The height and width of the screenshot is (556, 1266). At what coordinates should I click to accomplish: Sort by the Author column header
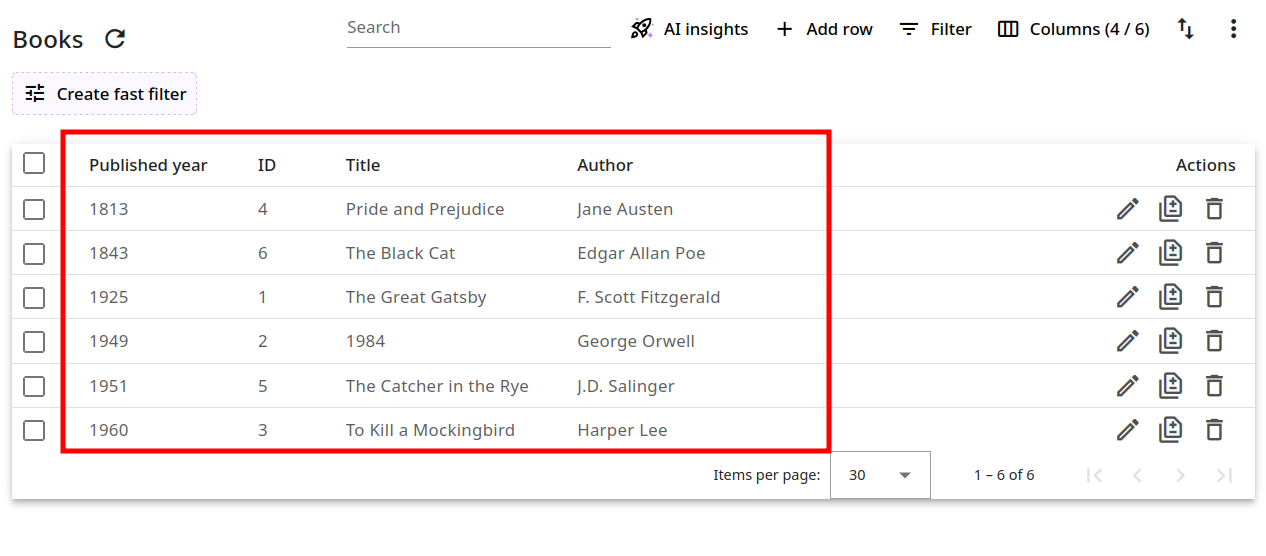(605, 165)
